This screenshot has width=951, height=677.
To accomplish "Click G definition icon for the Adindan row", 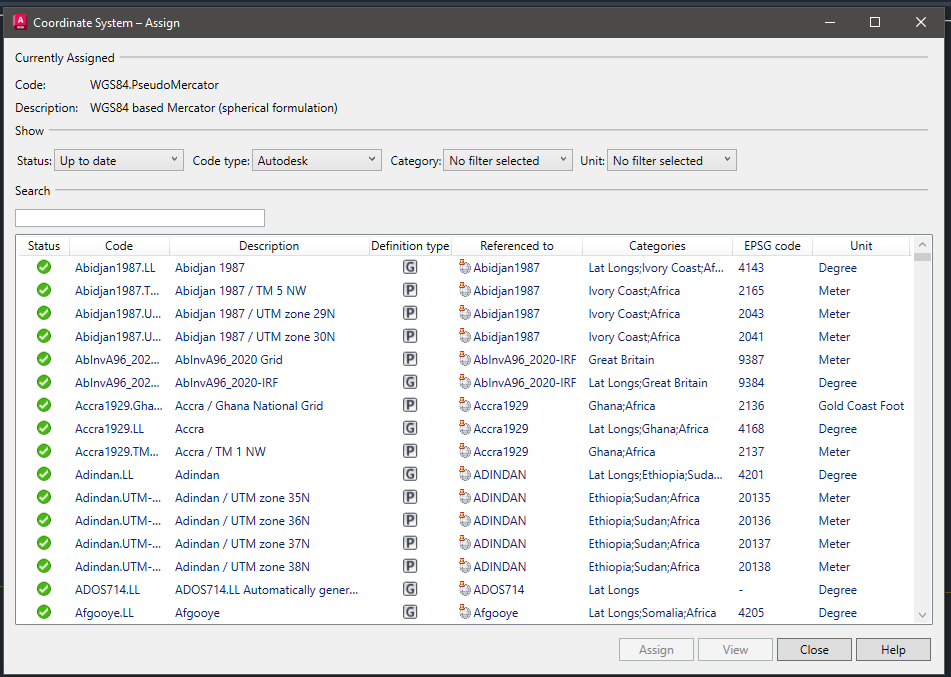I will 410,474.
